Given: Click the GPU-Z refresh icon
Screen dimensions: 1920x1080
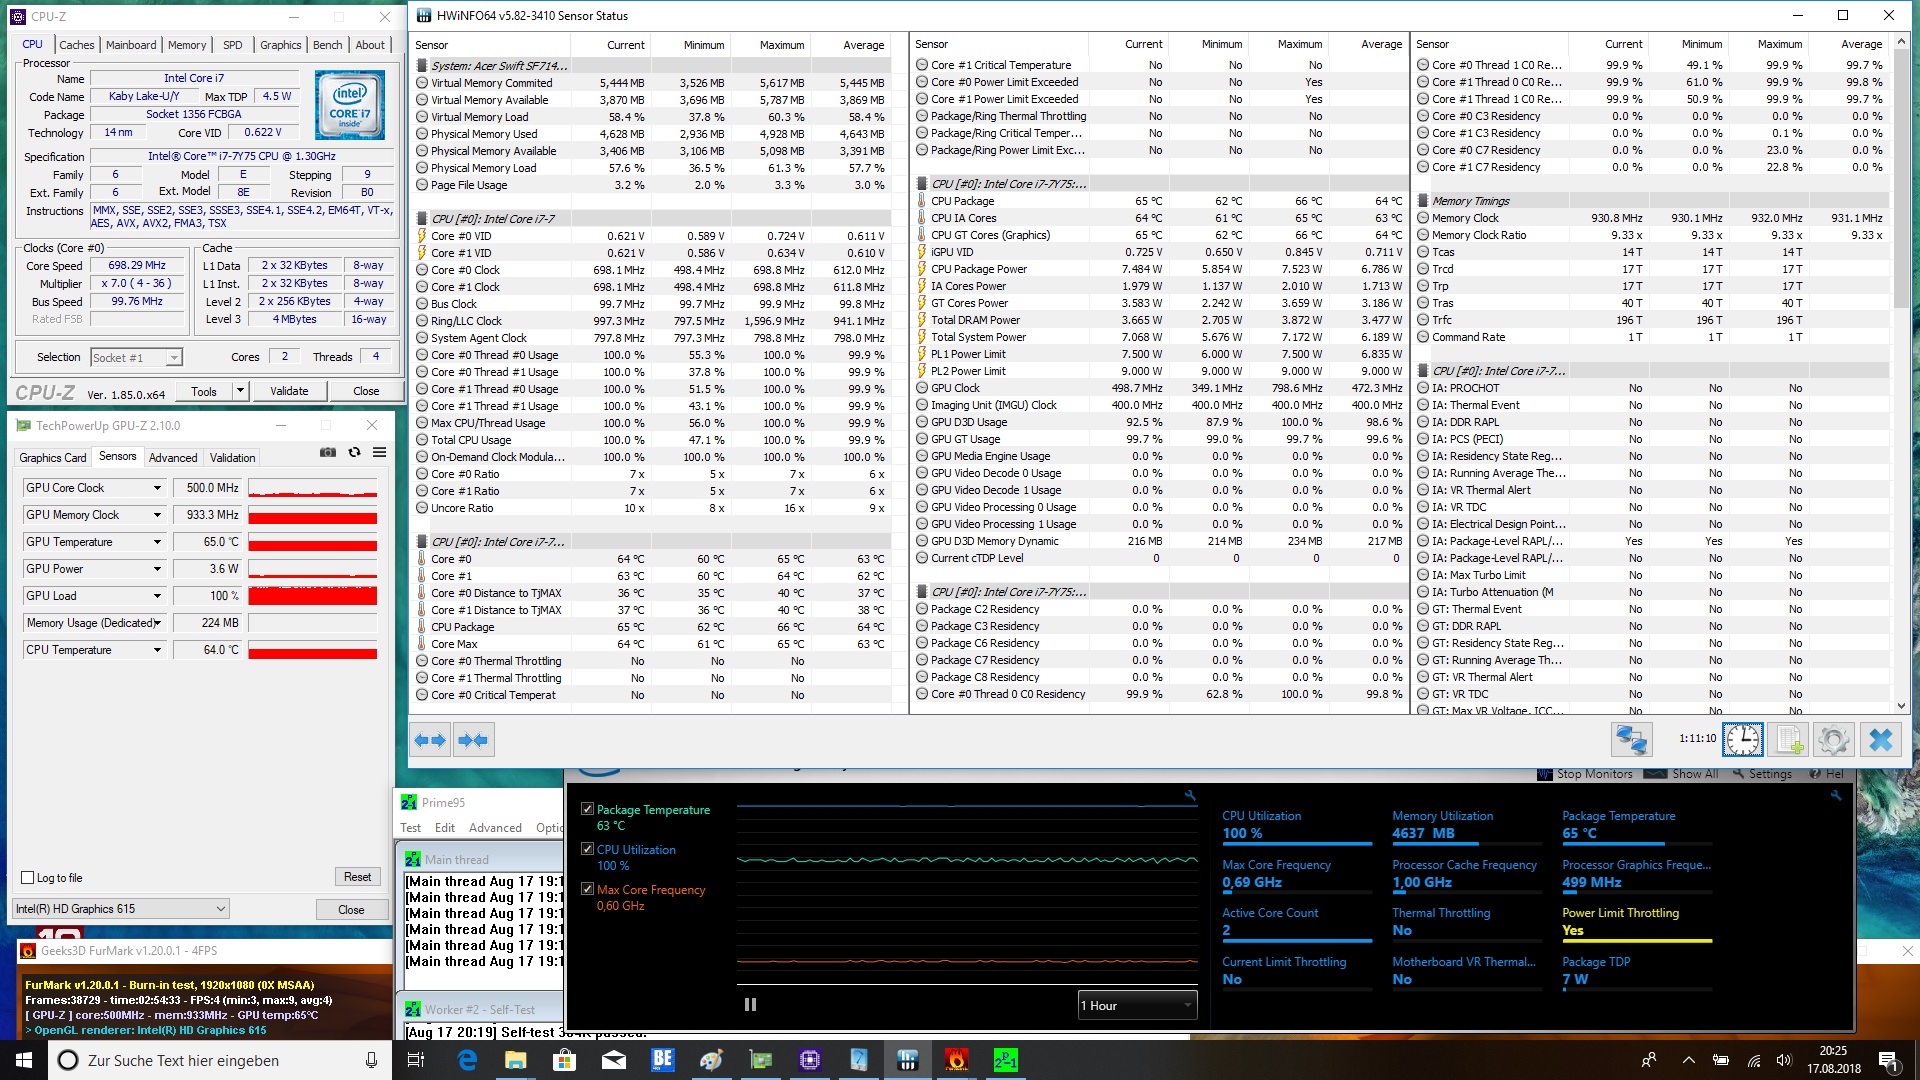Looking at the screenshot, I should pyautogui.click(x=354, y=453).
